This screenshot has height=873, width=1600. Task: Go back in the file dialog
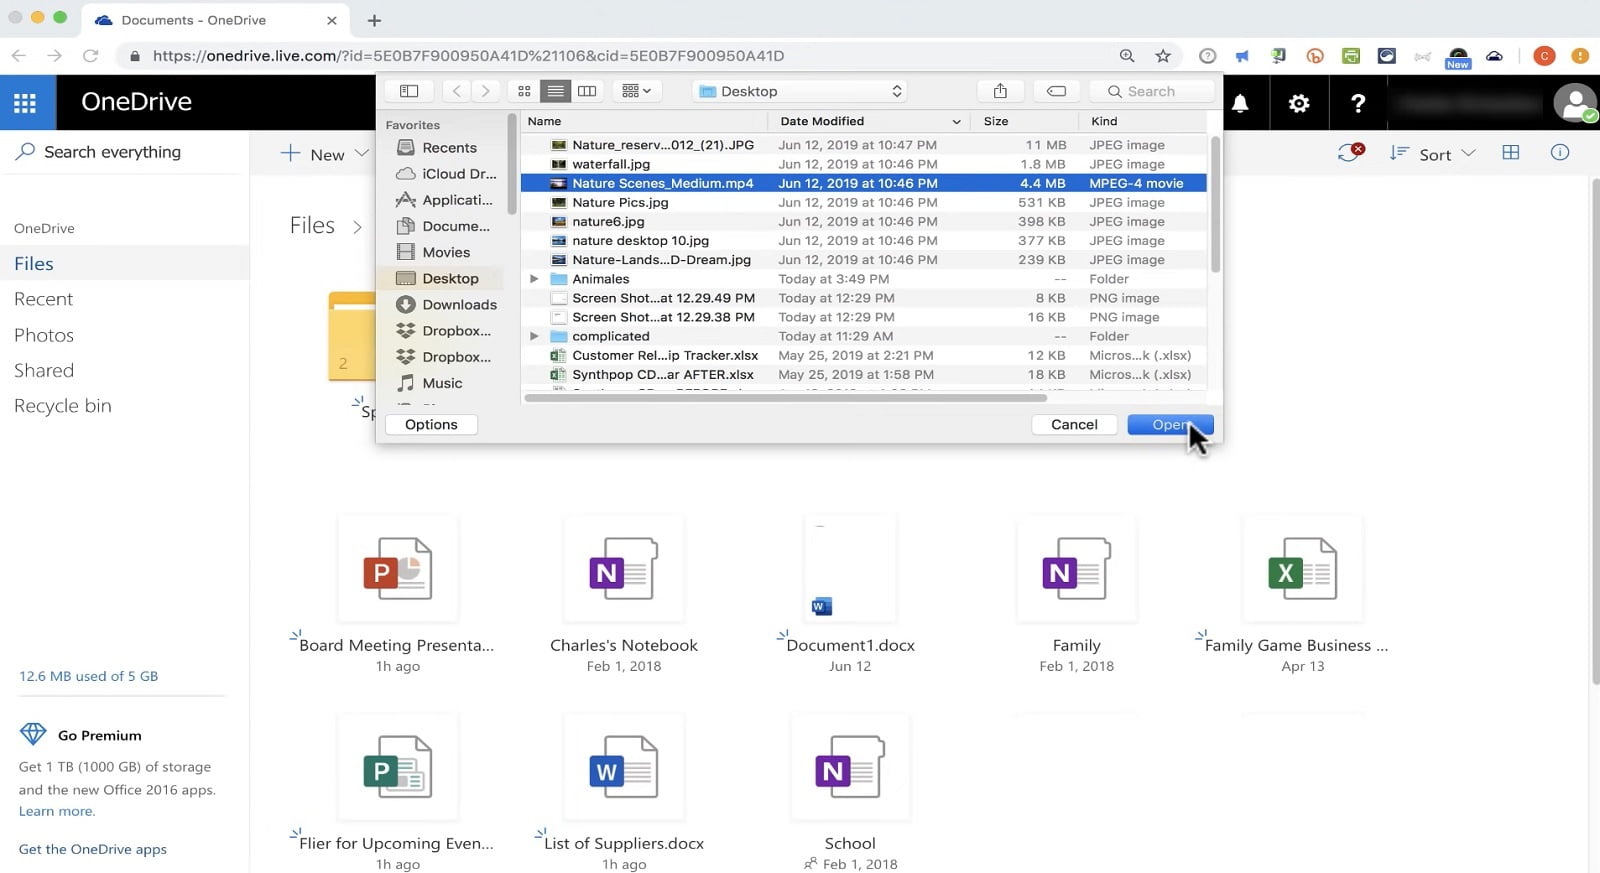[457, 91]
